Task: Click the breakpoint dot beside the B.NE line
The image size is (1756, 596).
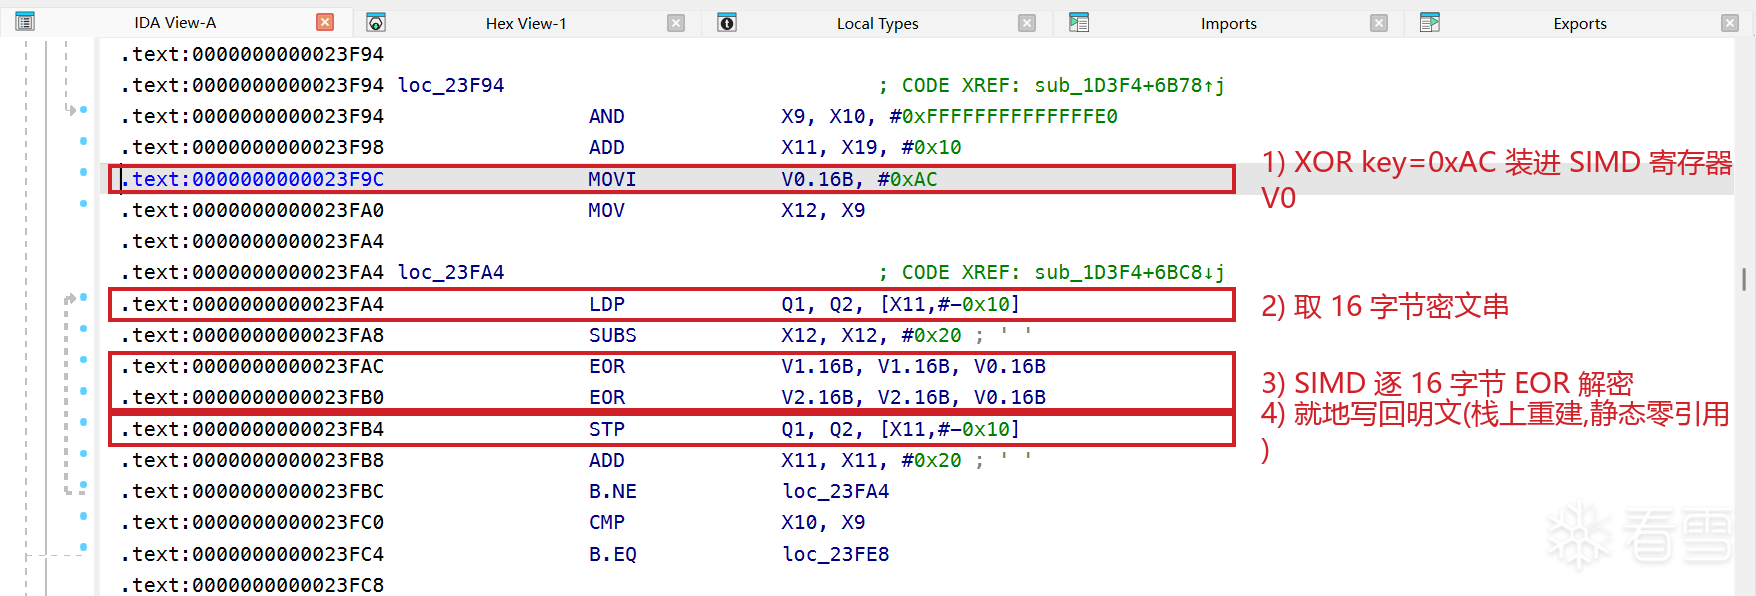Action: 83,485
